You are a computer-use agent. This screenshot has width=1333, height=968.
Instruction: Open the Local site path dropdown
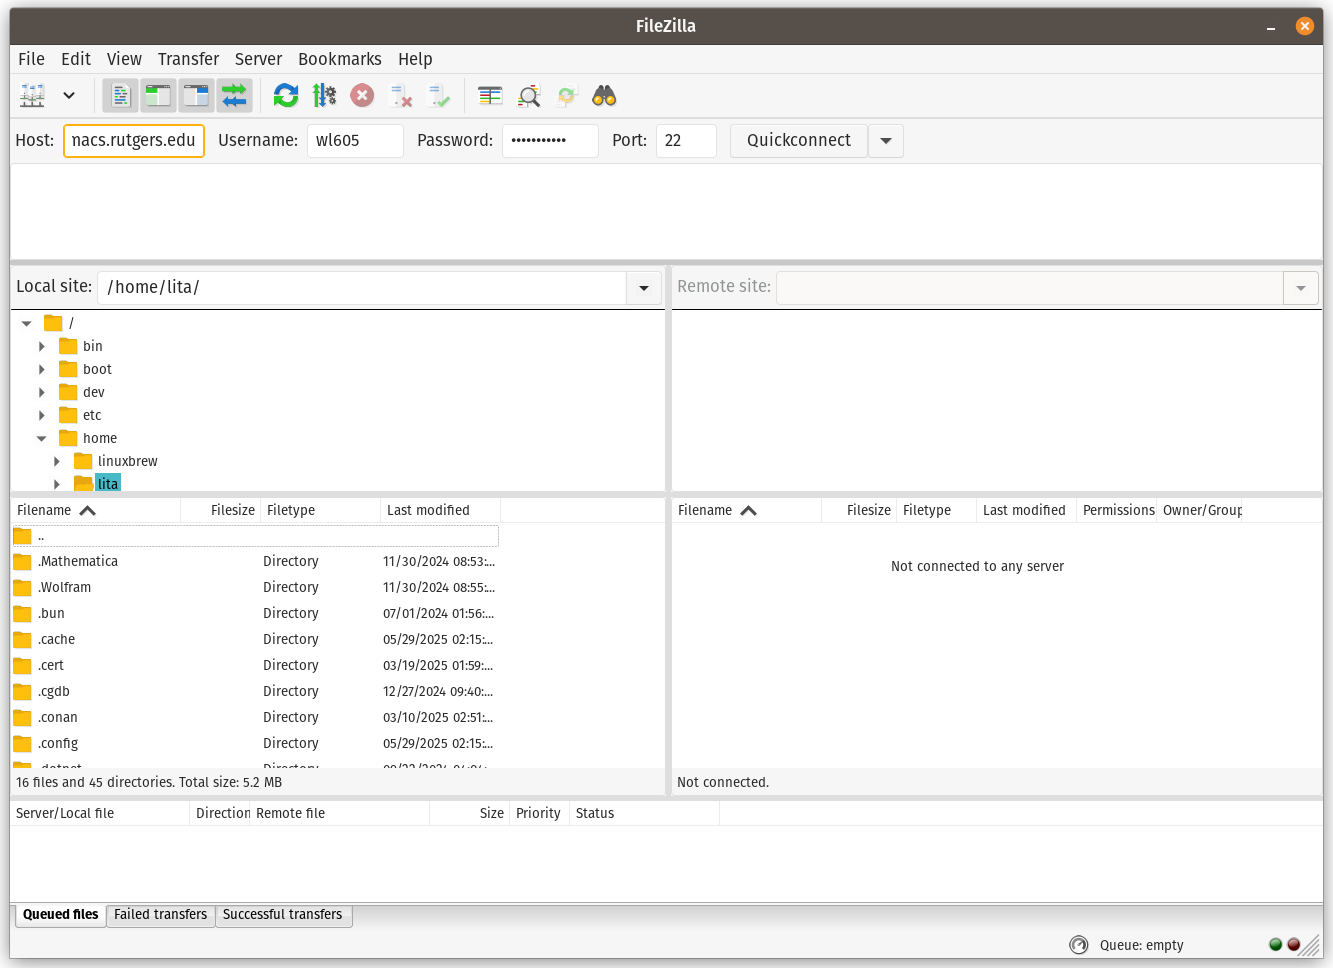(x=644, y=288)
